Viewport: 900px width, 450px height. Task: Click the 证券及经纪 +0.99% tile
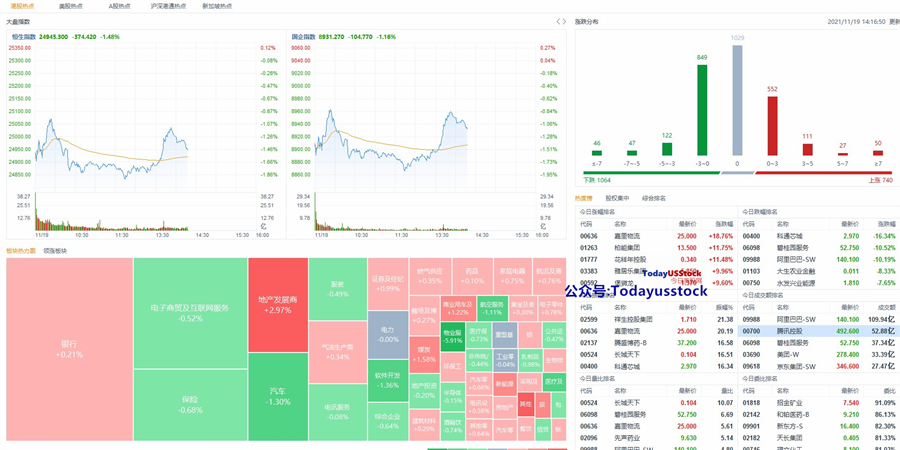click(387, 284)
